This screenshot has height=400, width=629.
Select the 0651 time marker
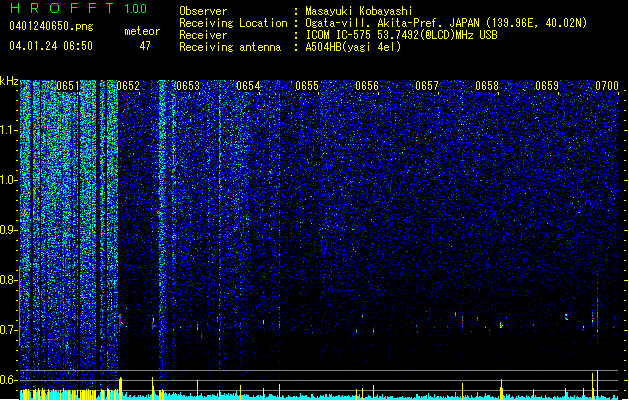(68, 86)
